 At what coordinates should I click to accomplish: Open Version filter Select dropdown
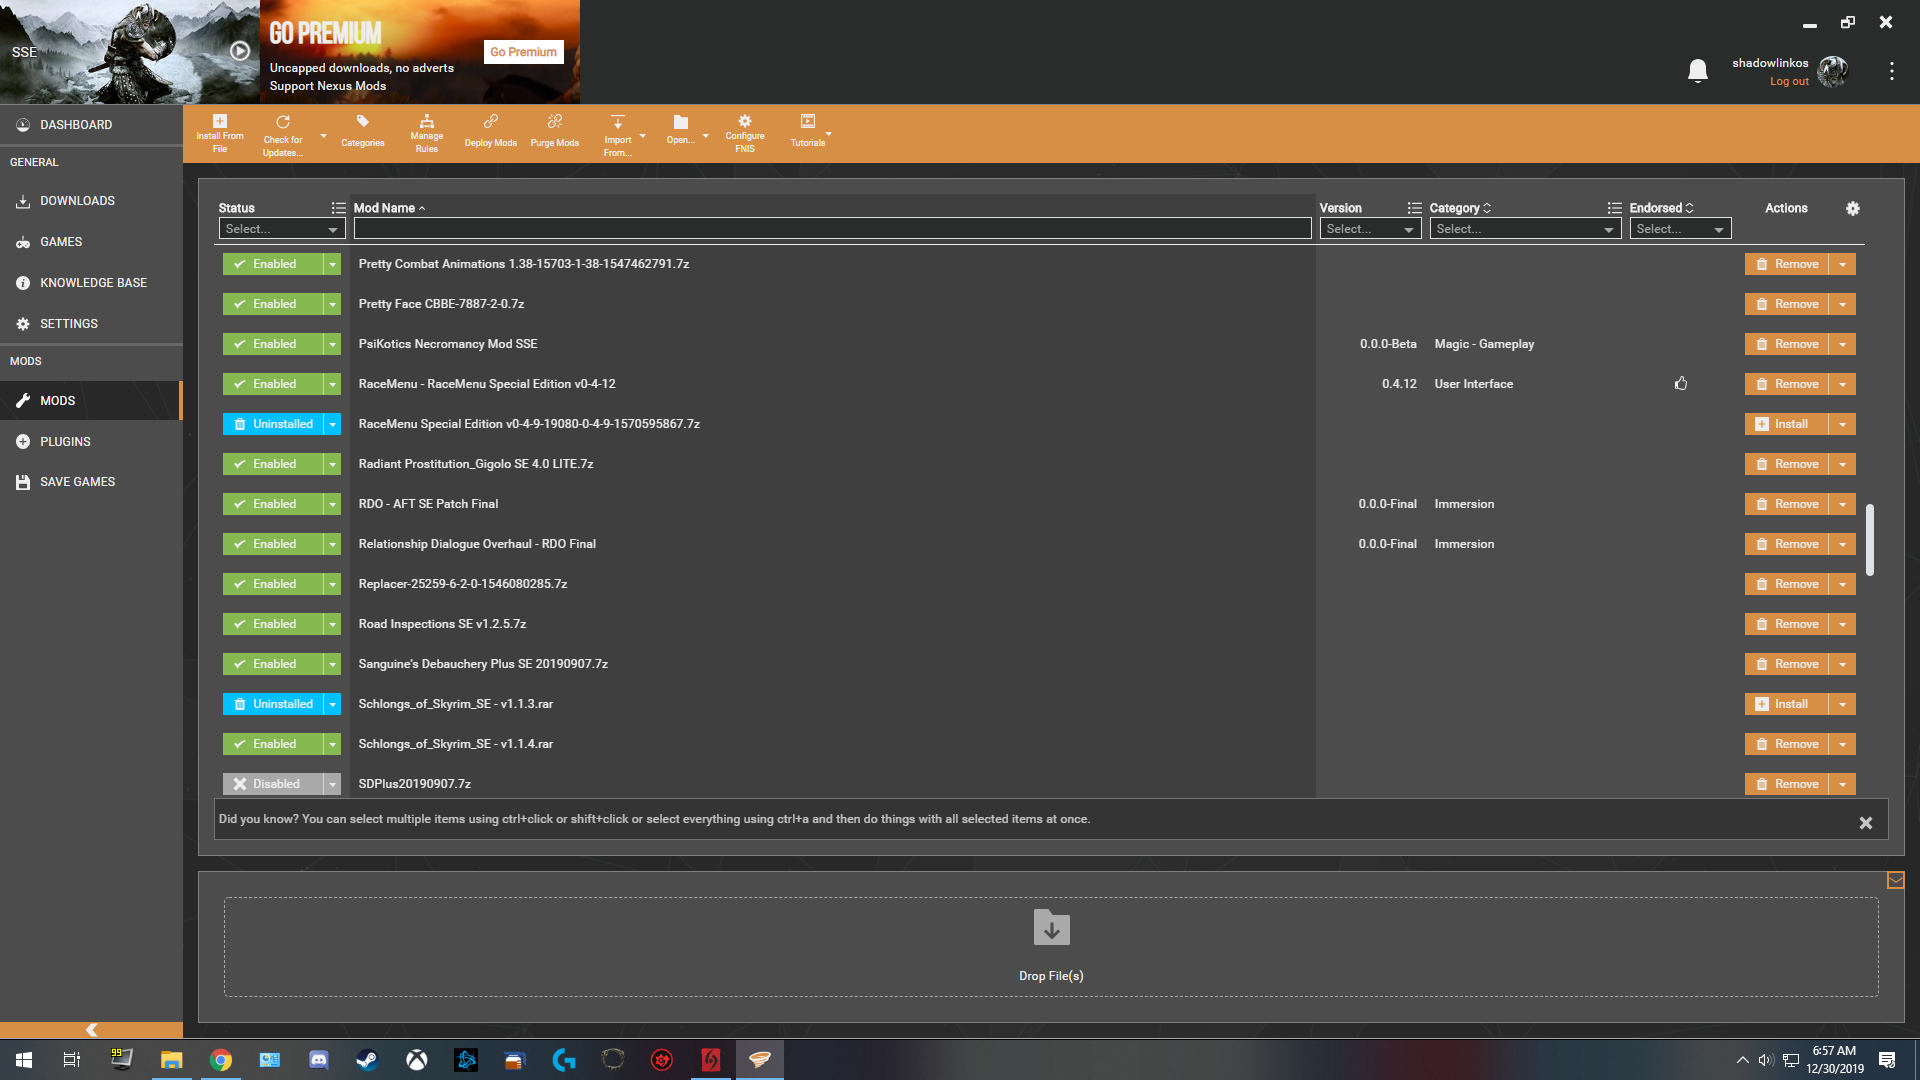[1370, 229]
